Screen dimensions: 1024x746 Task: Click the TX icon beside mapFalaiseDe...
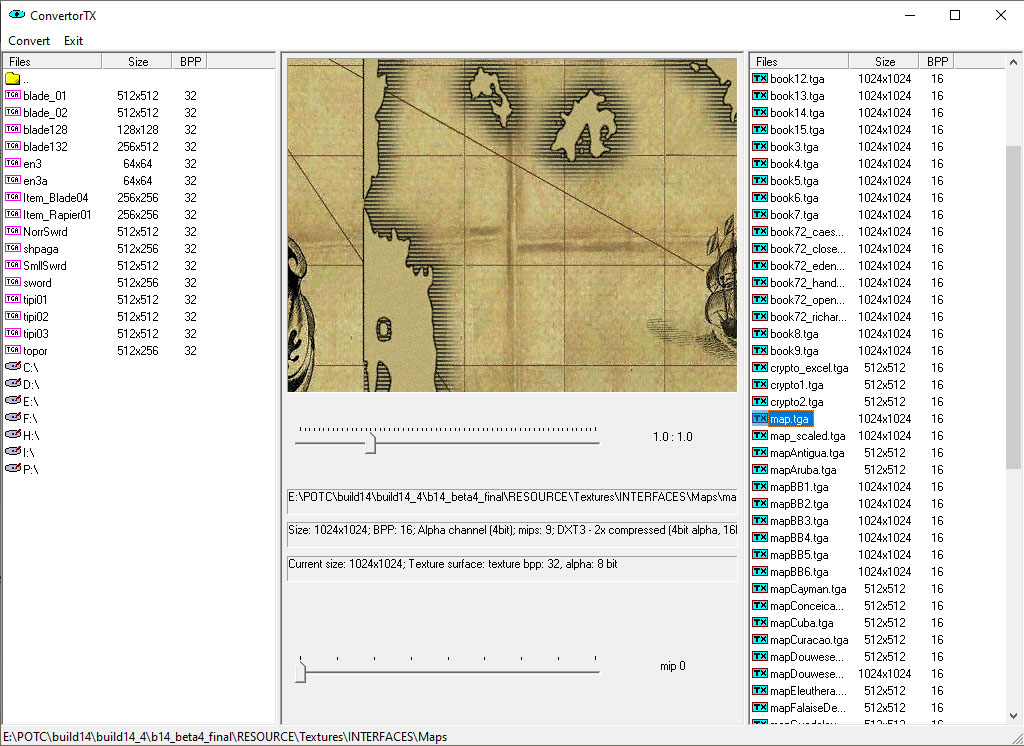(760, 707)
